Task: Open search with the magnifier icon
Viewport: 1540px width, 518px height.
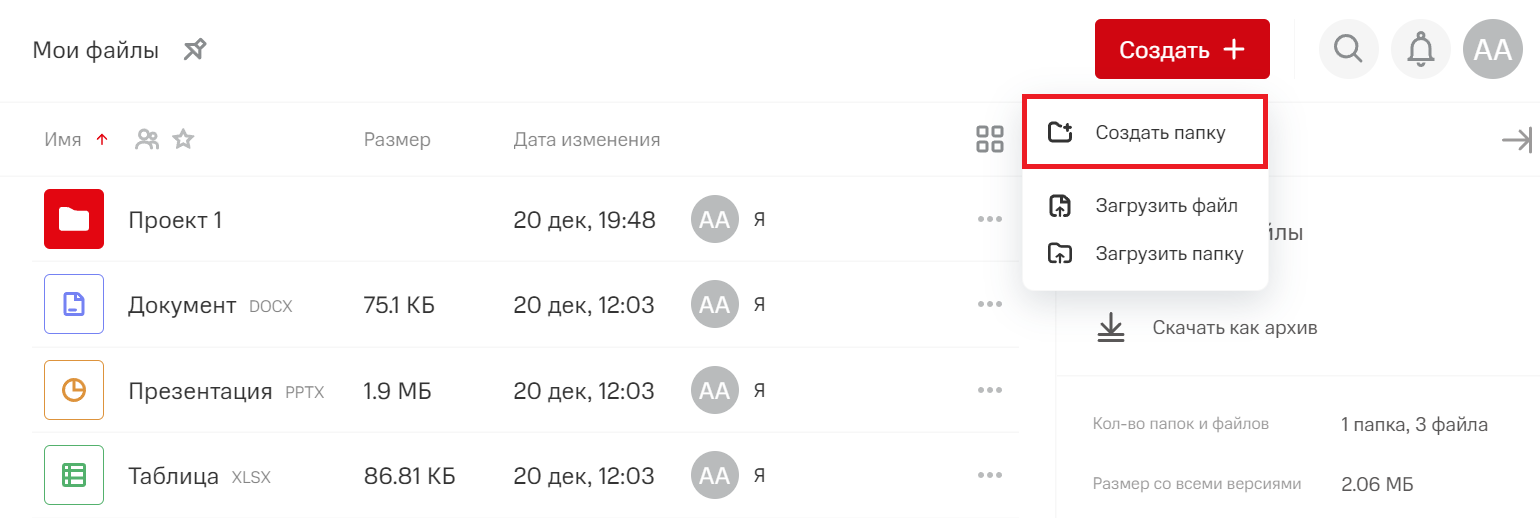Action: [x=1349, y=49]
